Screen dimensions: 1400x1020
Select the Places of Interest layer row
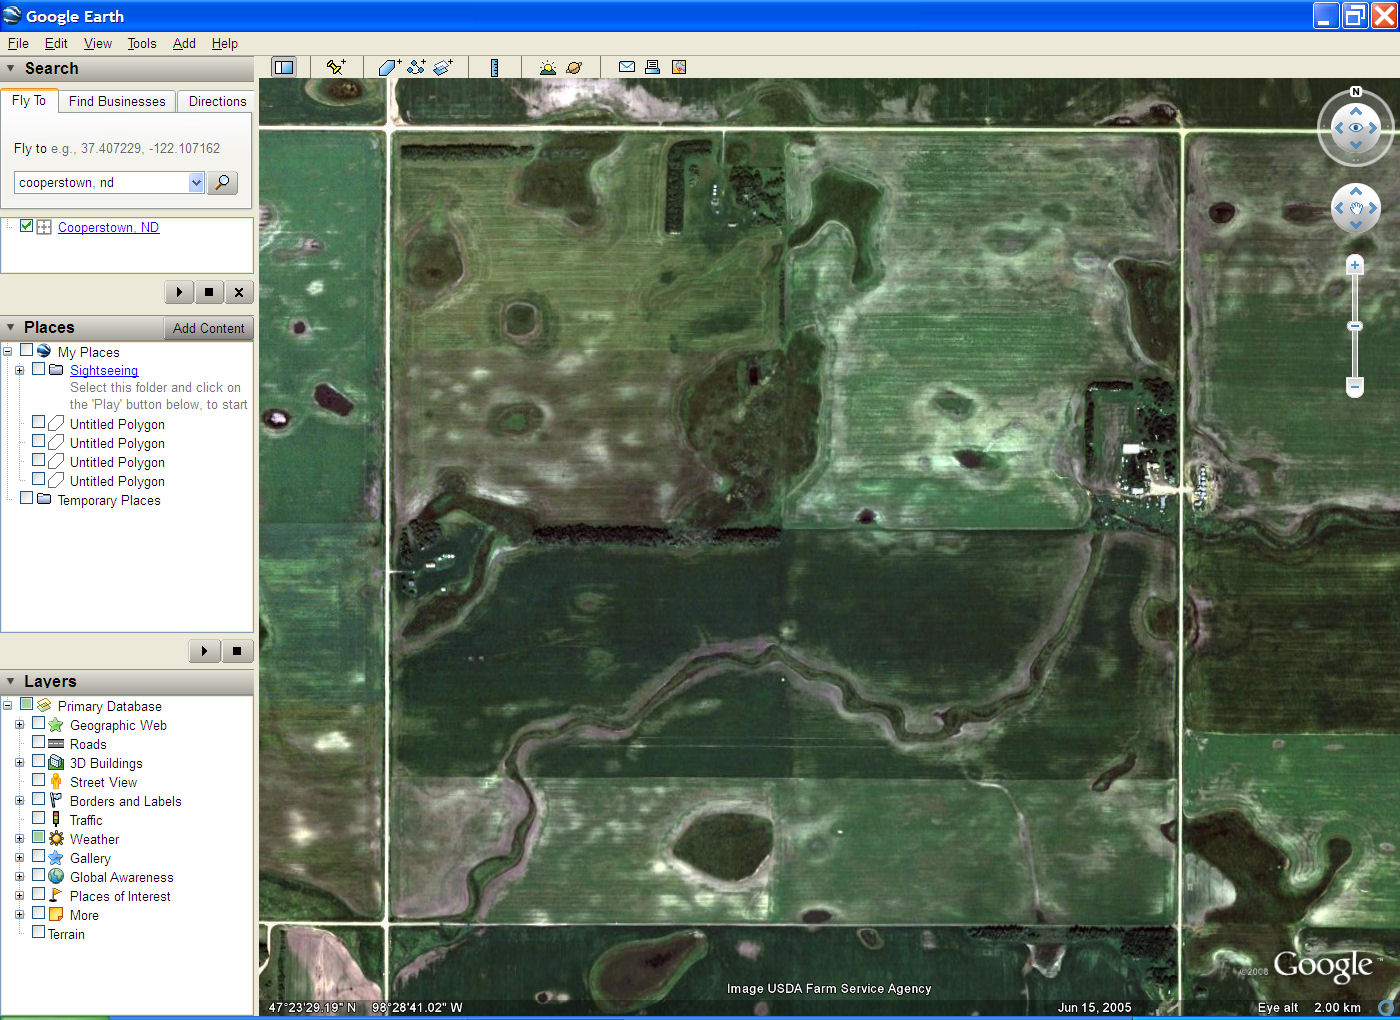click(x=120, y=896)
